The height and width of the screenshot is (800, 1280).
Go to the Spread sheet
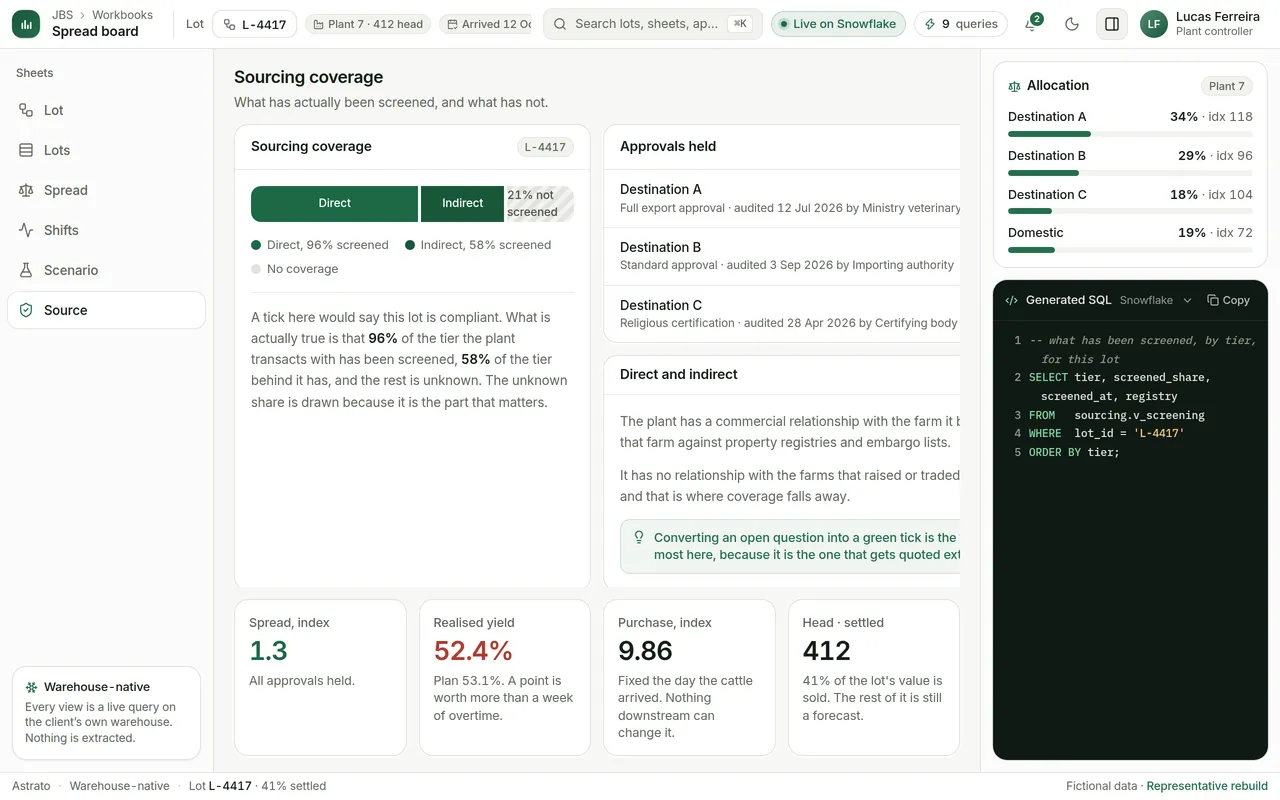coord(106,190)
